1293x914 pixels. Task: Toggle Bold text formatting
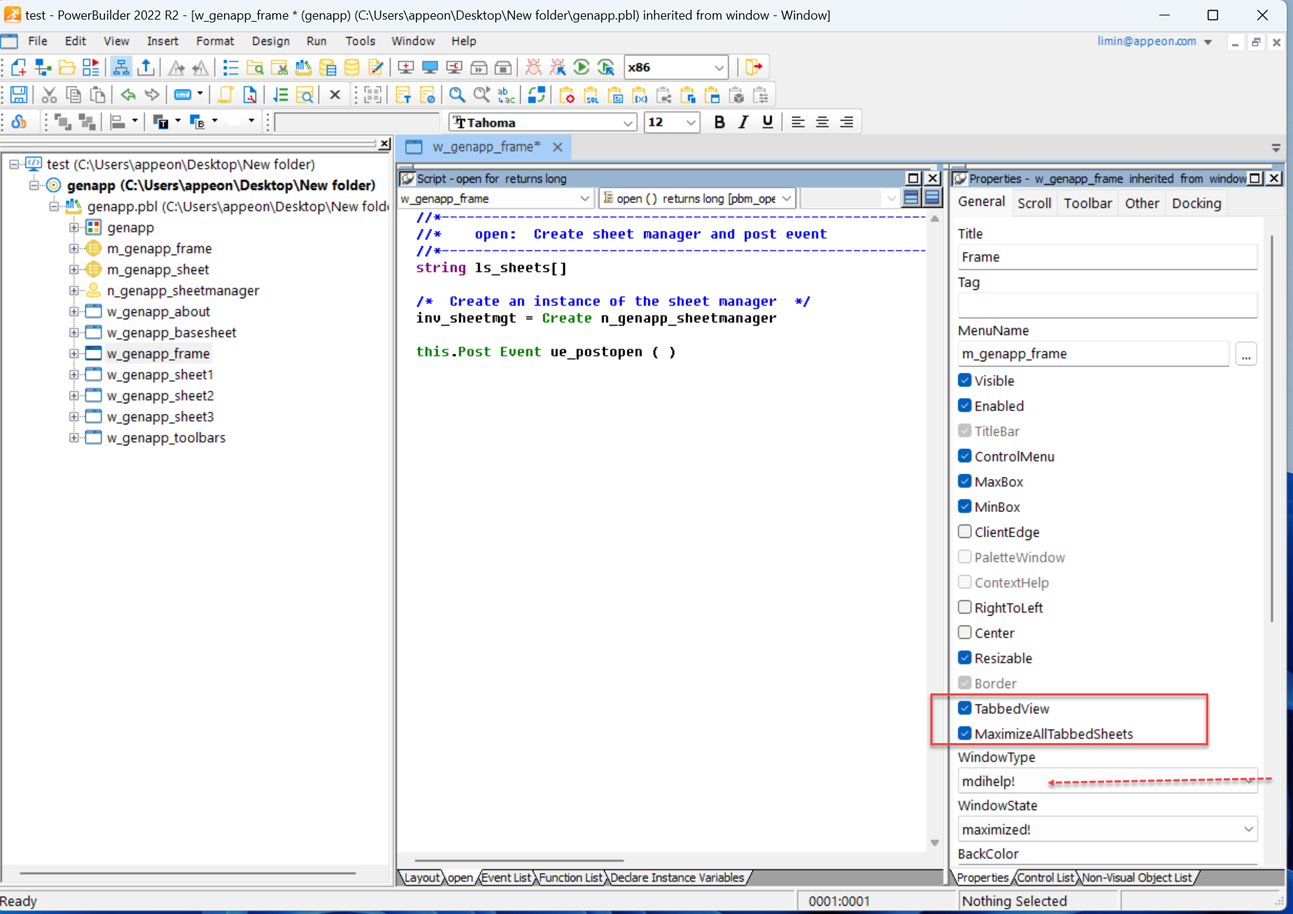(719, 122)
